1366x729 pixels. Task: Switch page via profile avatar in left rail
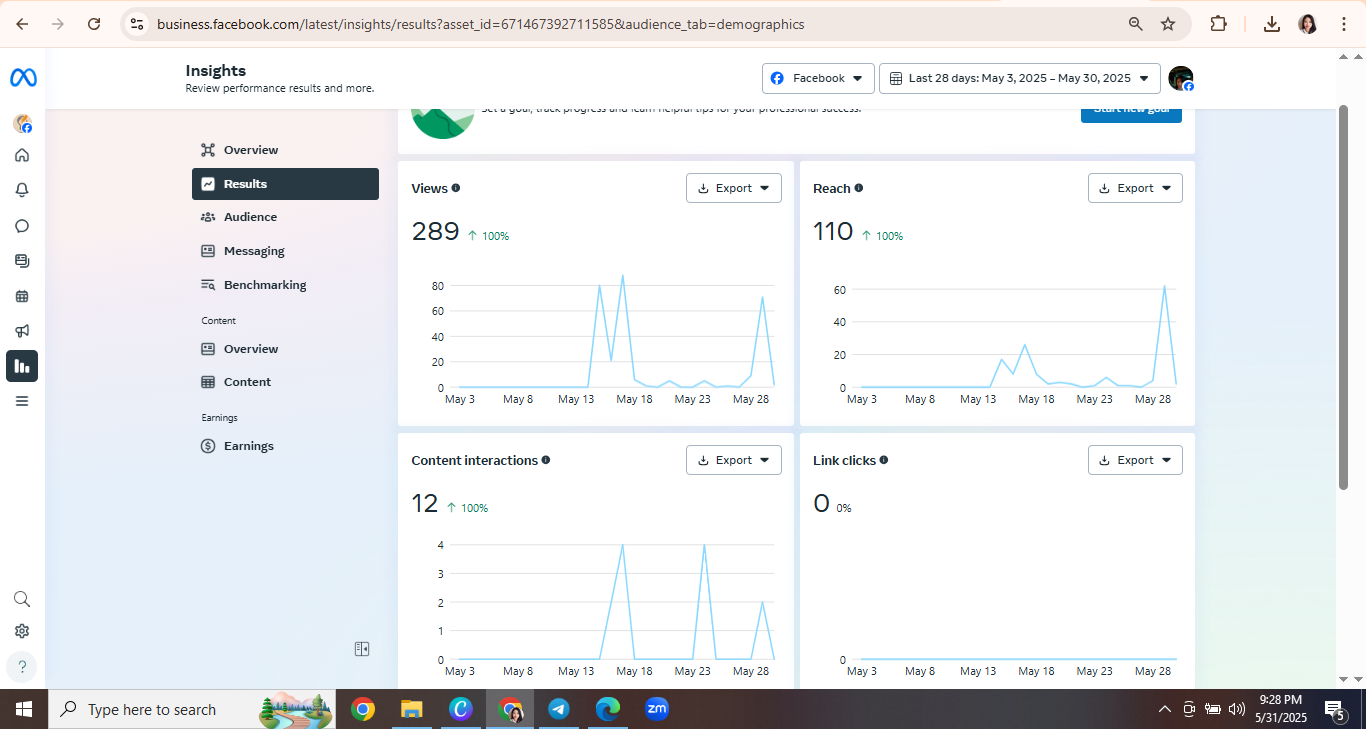22,123
